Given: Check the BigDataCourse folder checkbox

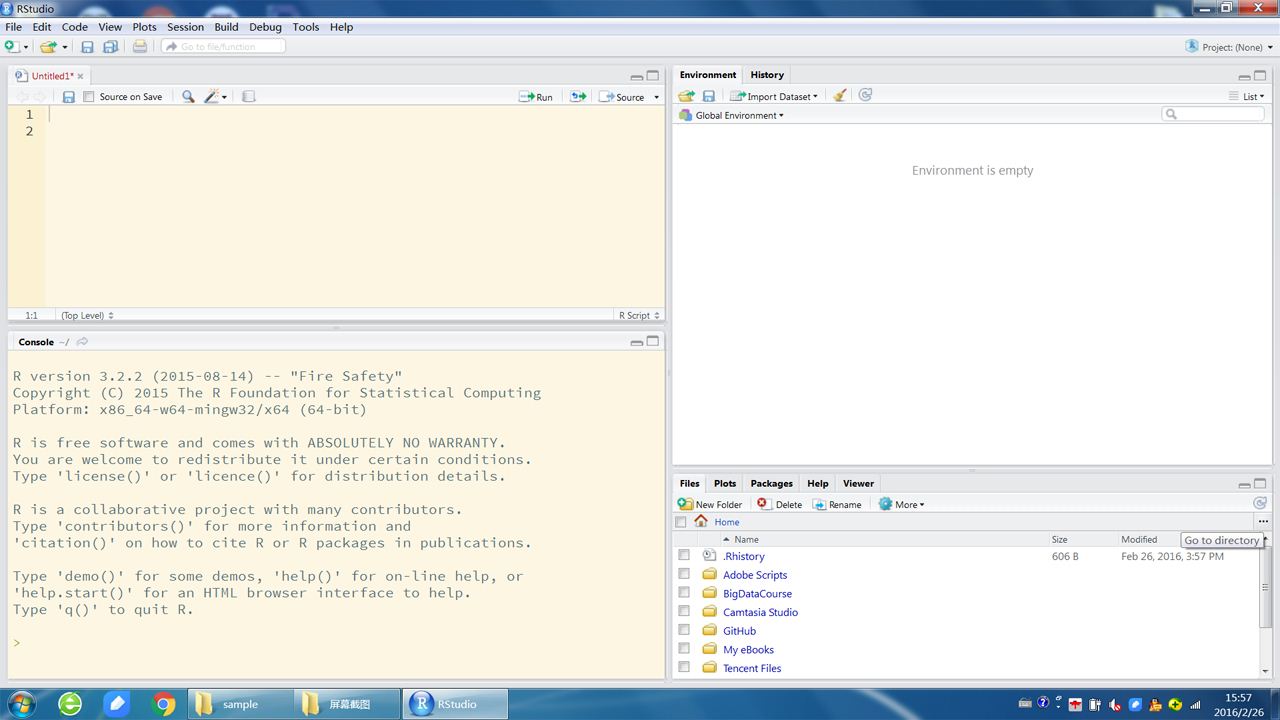Looking at the screenshot, I should (684, 593).
